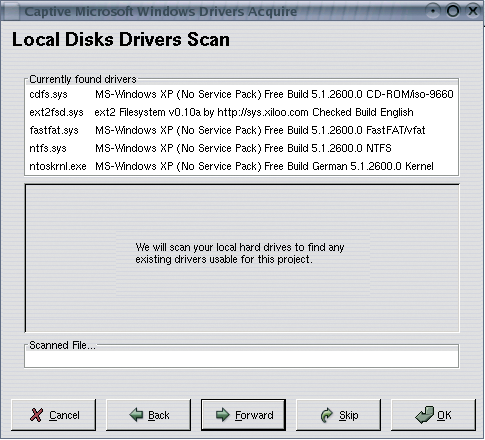The width and height of the screenshot is (485, 440).
Task: Click the Local Disks Drivers Scan heading
Action: tap(121, 39)
